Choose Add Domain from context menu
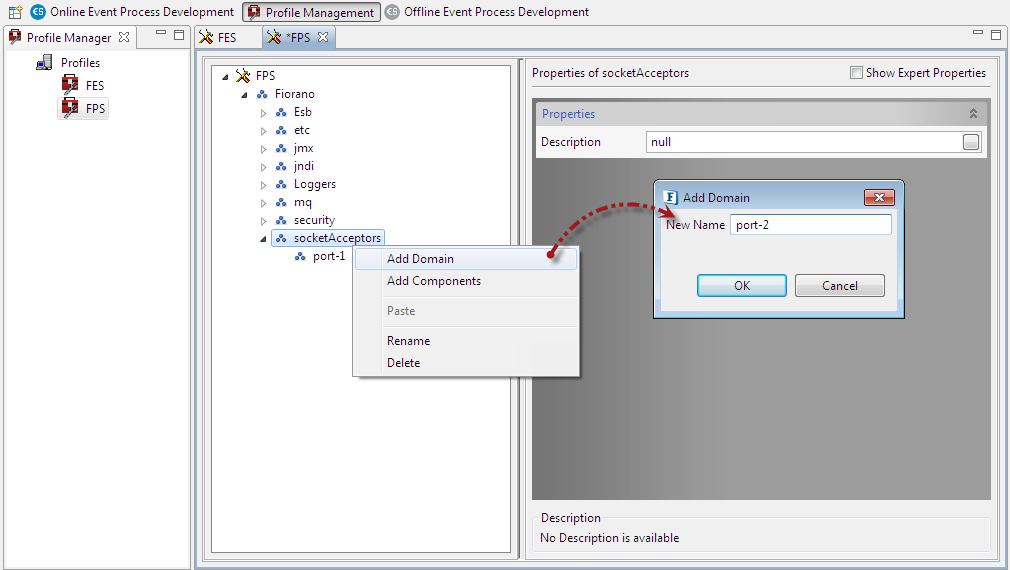Screen dimensions: 1010x570 (466, 259)
